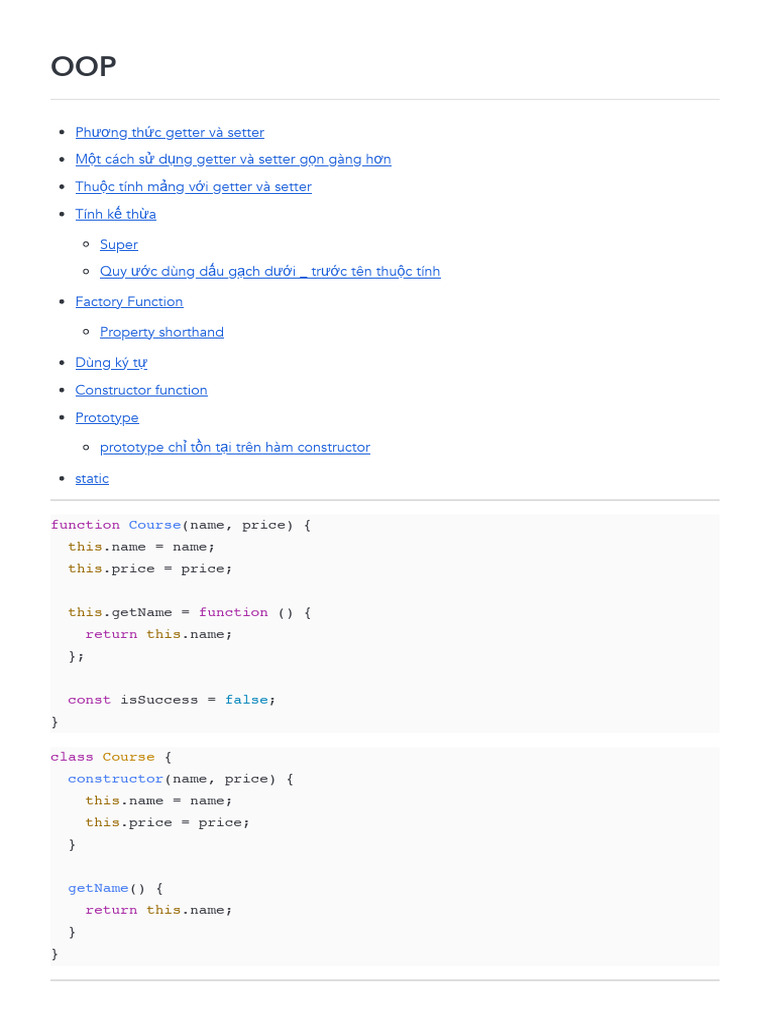Screen dimensions: 768x1024
Task: Click the 'class Course {' code line
Action: tap(112, 757)
